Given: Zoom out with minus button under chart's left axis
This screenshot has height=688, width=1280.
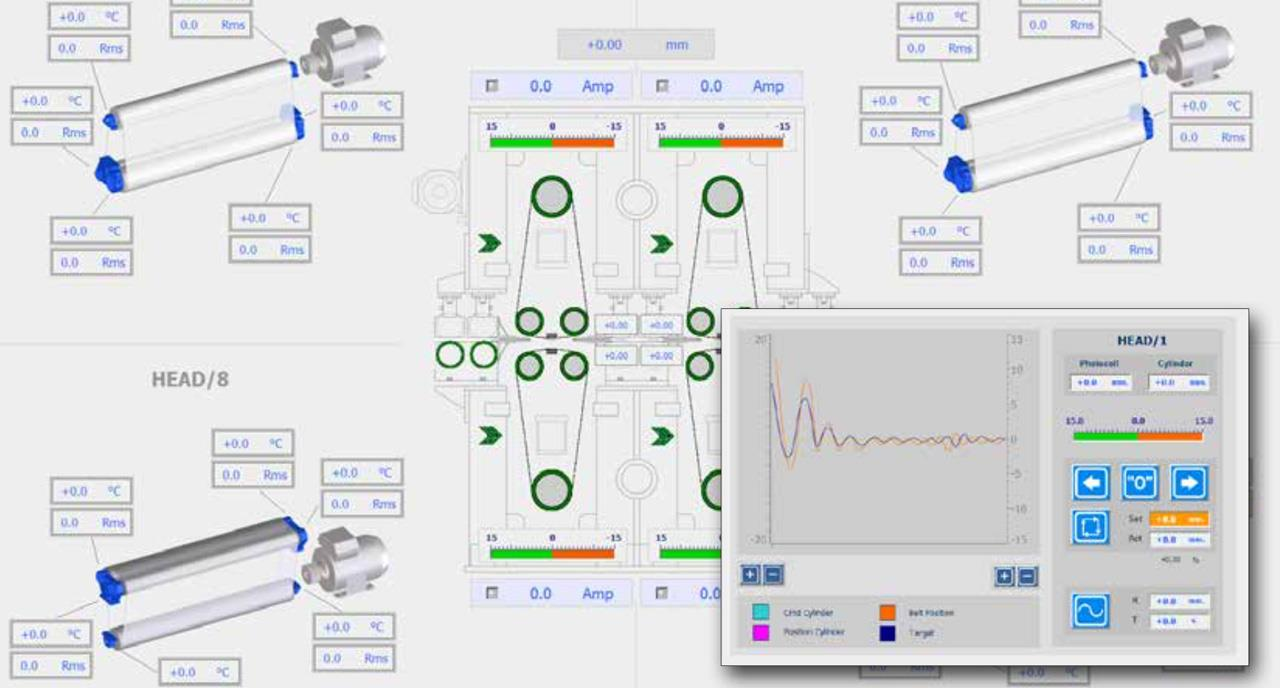Looking at the screenshot, I should tap(773, 574).
